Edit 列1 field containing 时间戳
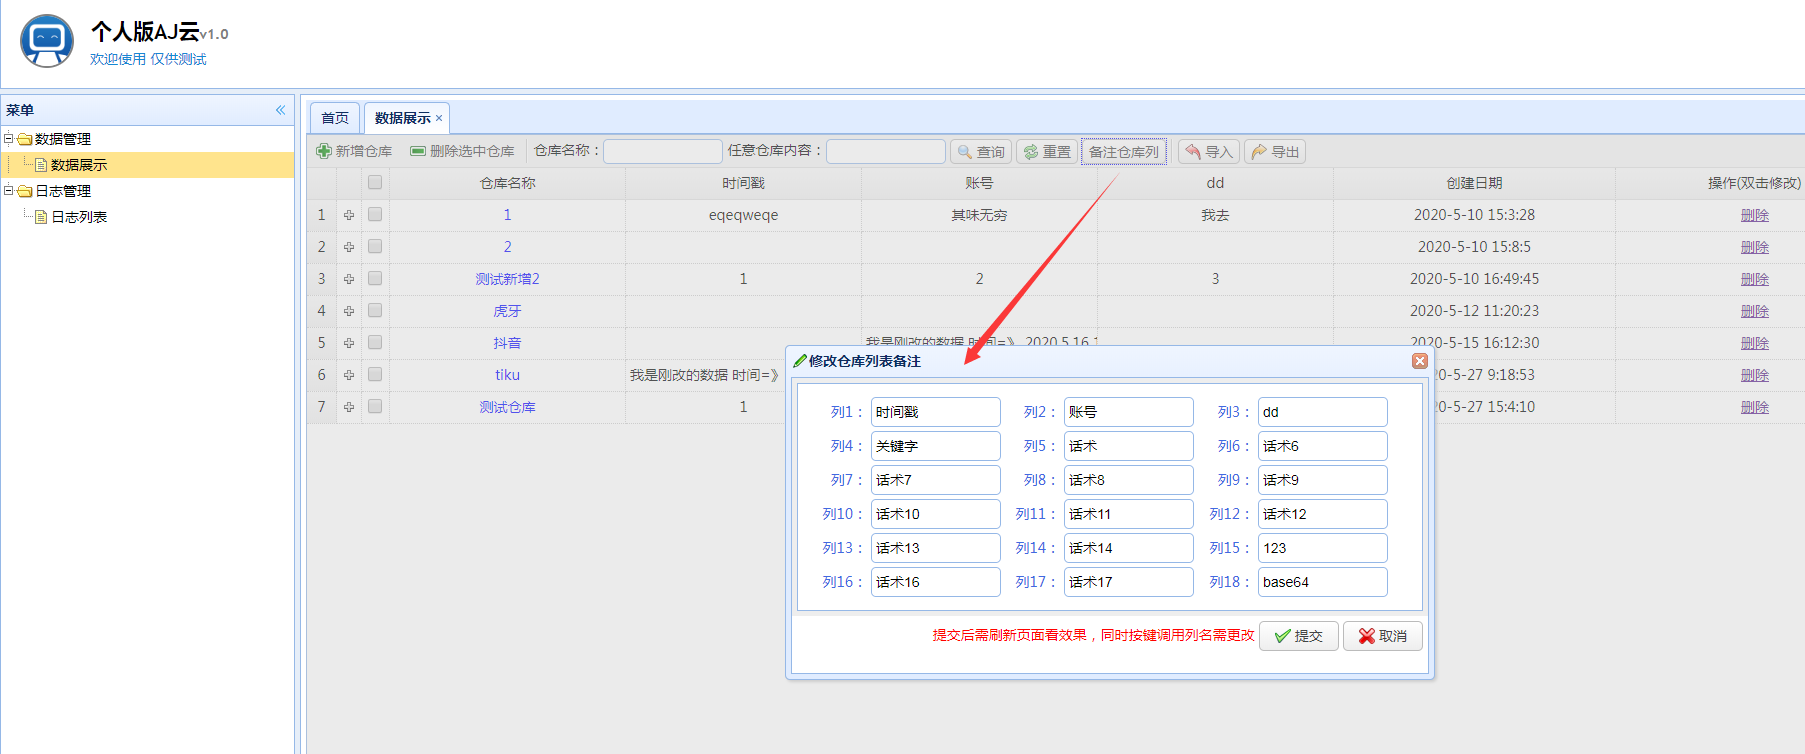 [935, 412]
